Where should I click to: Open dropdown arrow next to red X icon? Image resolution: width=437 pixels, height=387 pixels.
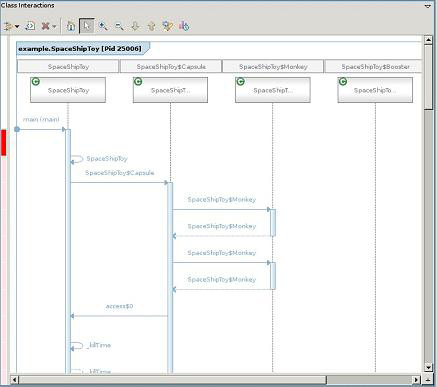(54, 26)
